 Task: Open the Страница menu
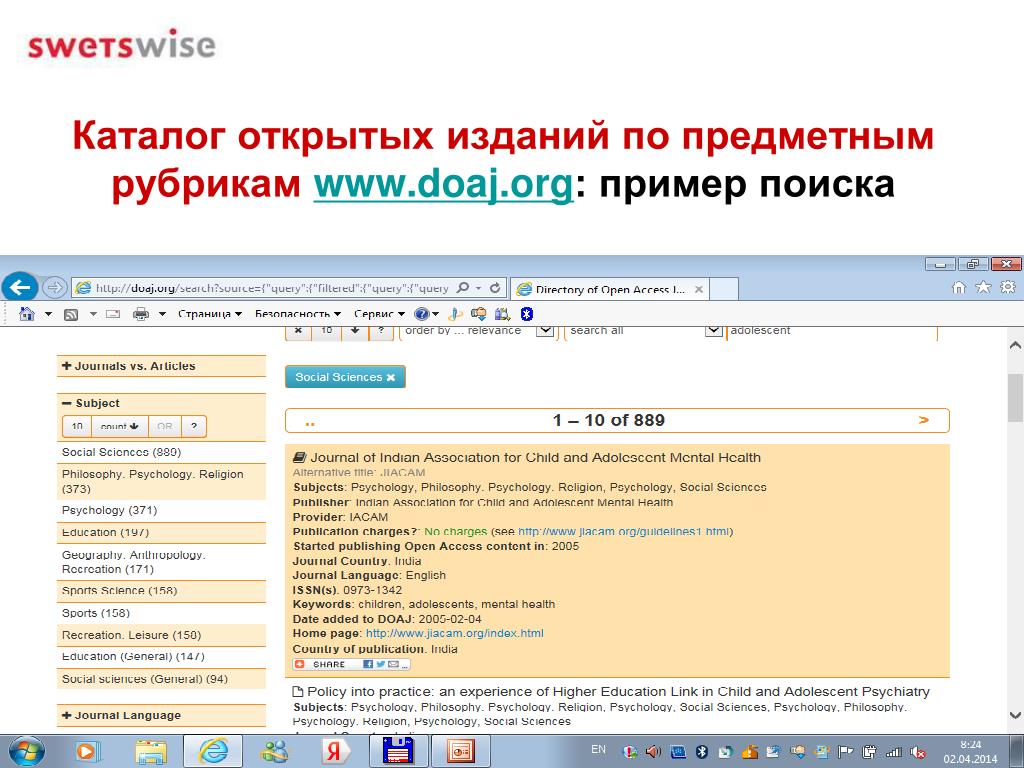[x=210, y=314]
